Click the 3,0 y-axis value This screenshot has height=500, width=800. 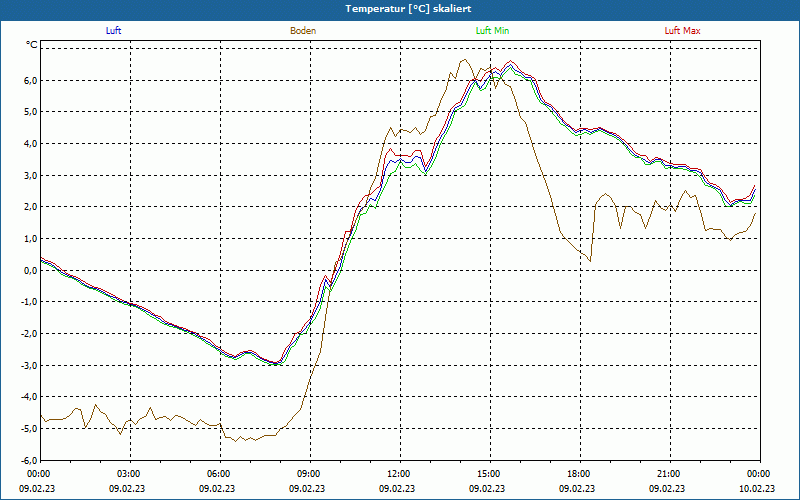[29, 175]
